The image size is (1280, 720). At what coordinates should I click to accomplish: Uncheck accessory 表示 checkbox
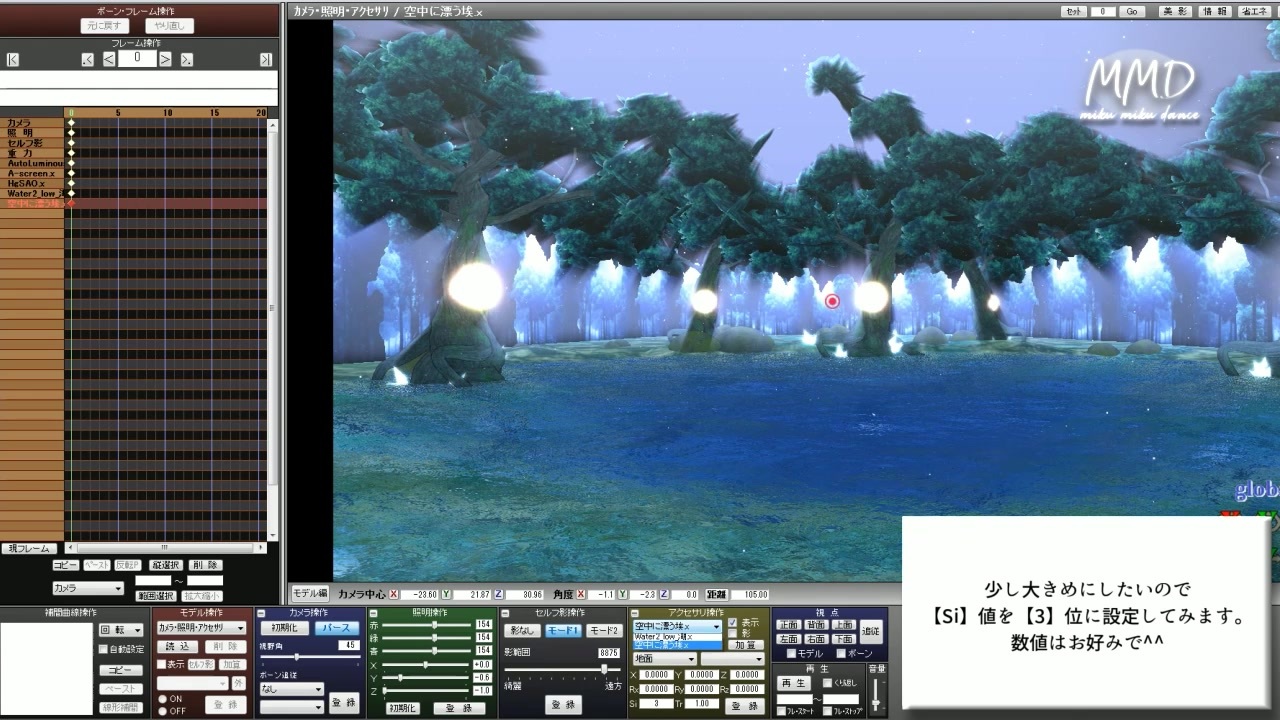[732, 622]
